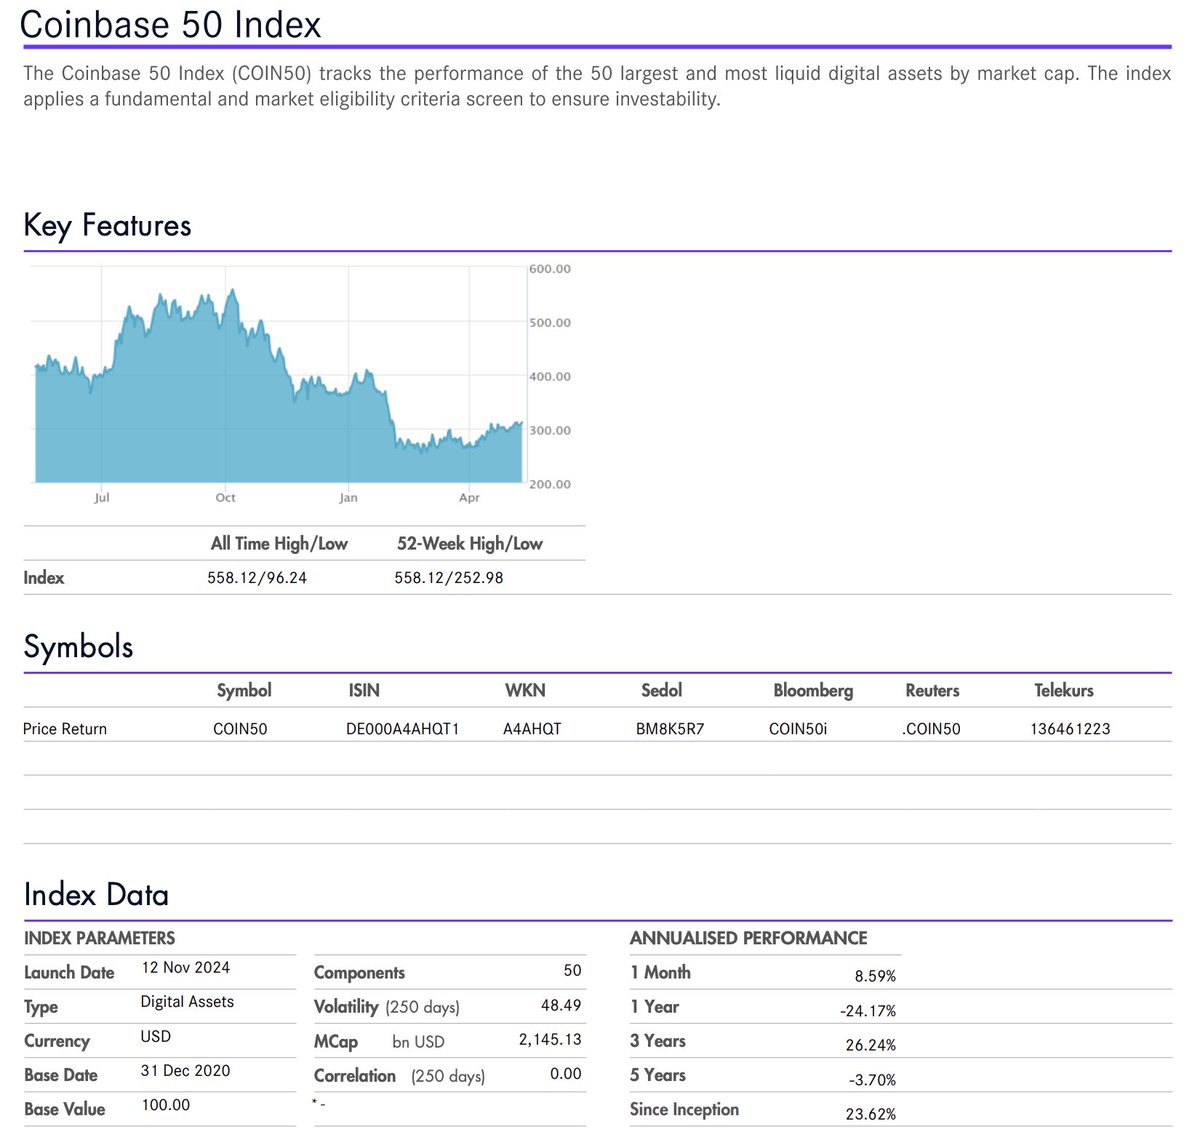This screenshot has width=1200, height=1137.
Task: Click the USD currency value
Action: point(156,1037)
